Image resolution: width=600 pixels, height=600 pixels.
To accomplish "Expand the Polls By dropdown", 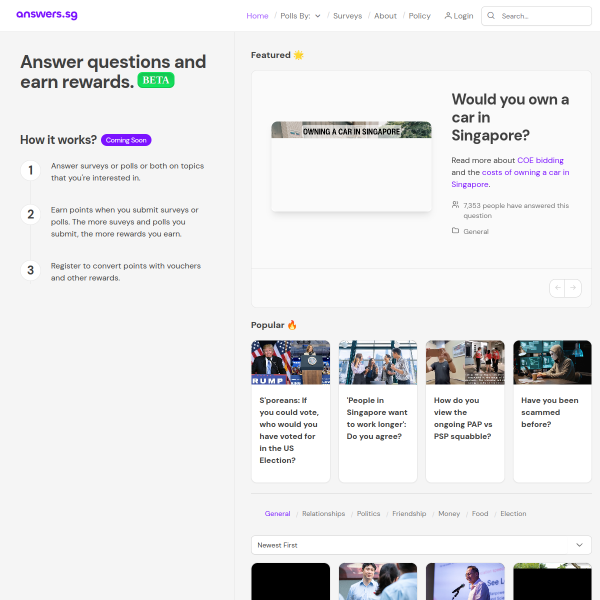I will pyautogui.click(x=300, y=16).
